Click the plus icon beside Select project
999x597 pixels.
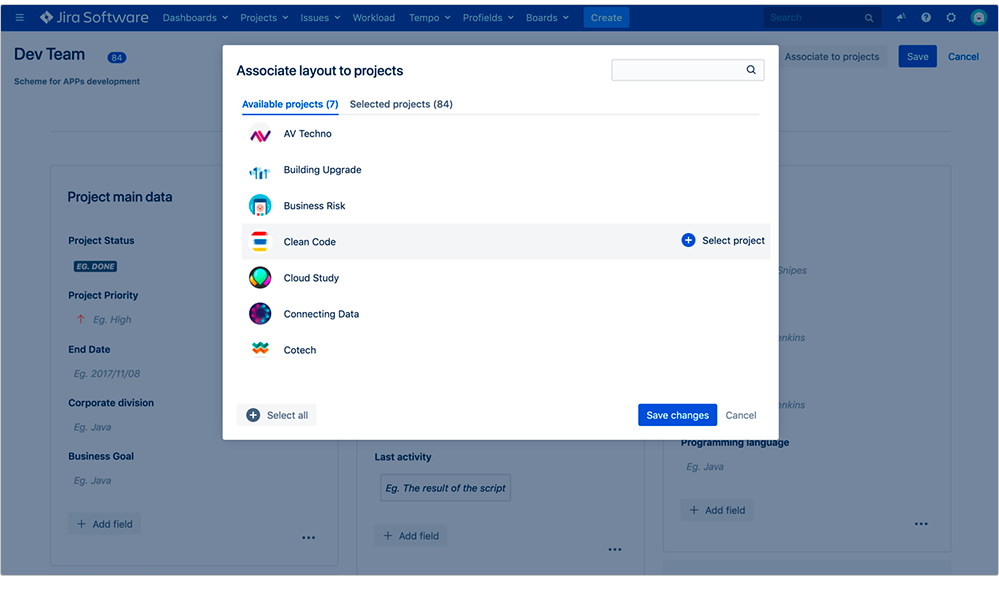[688, 240]
